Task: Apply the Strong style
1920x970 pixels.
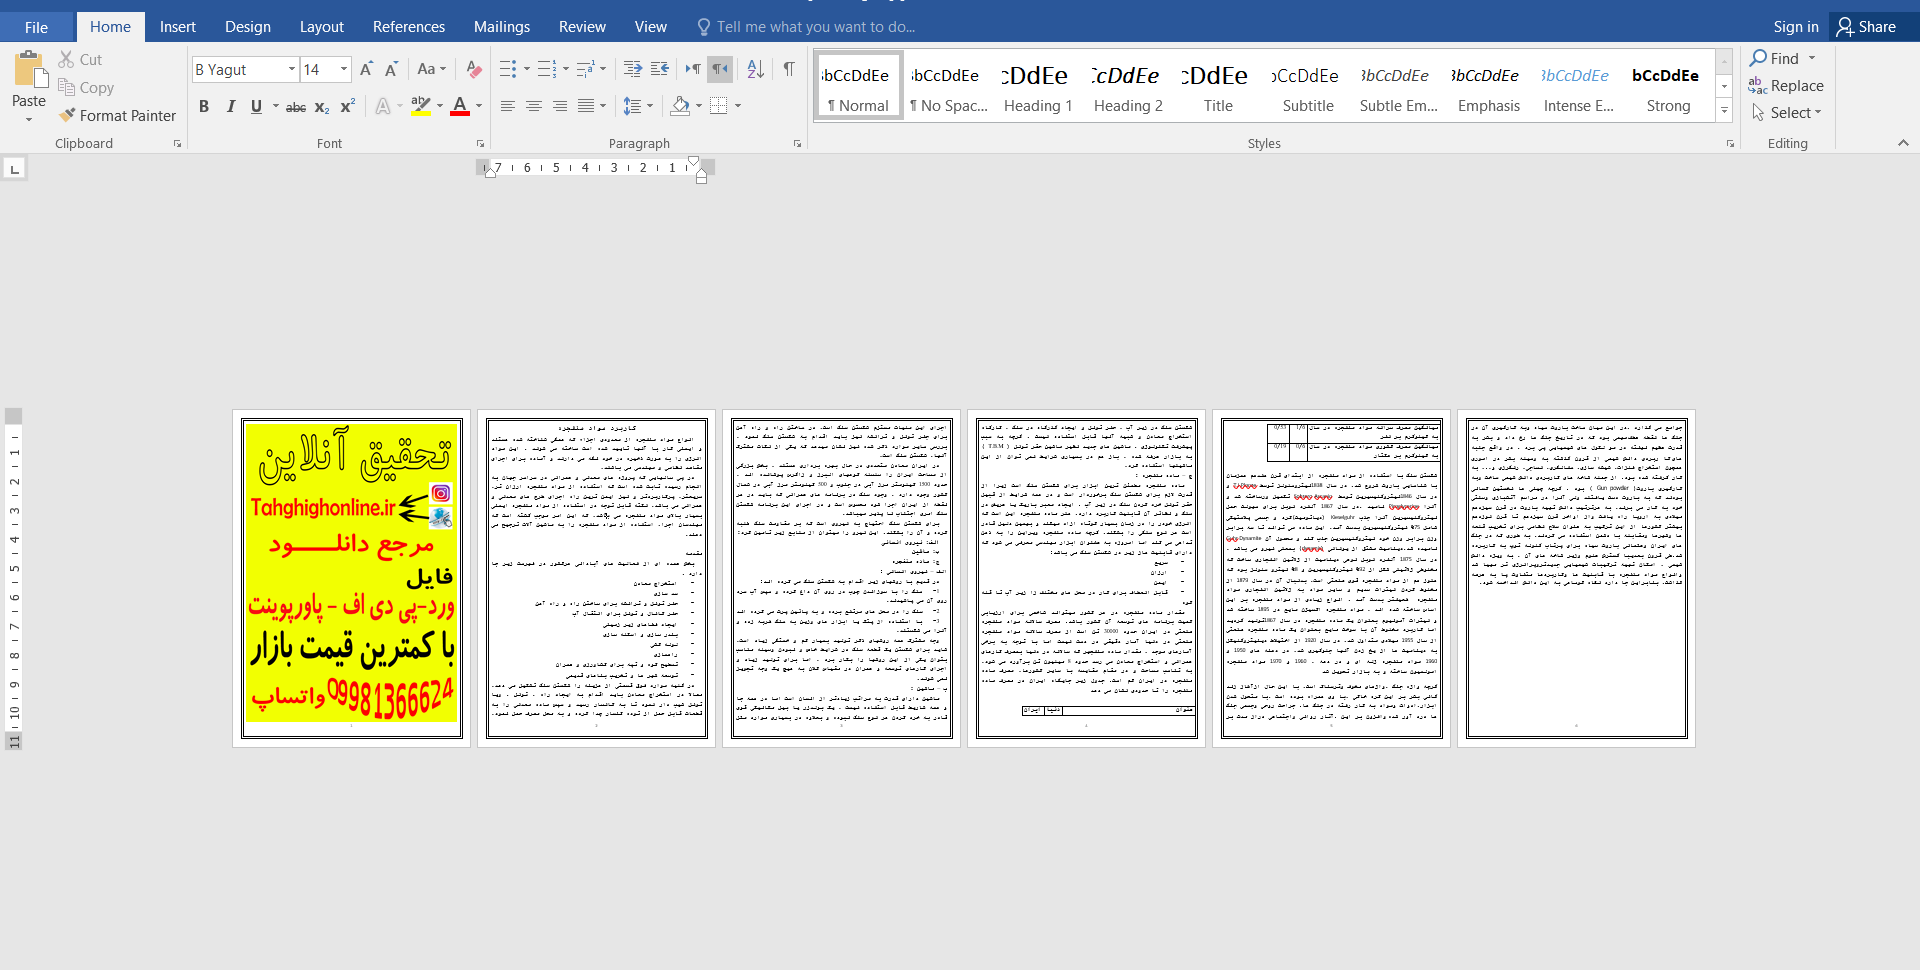Action: tap(1667, 87)
